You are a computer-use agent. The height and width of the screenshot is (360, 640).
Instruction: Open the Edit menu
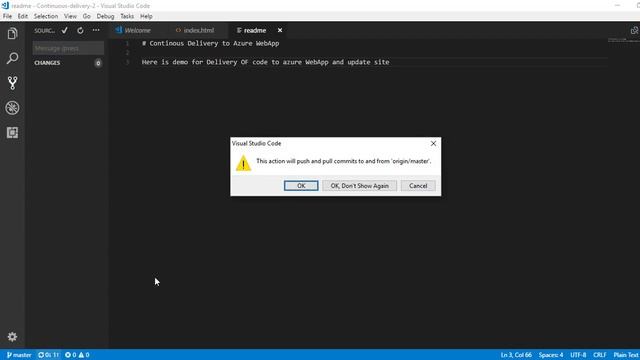[22, 16]
